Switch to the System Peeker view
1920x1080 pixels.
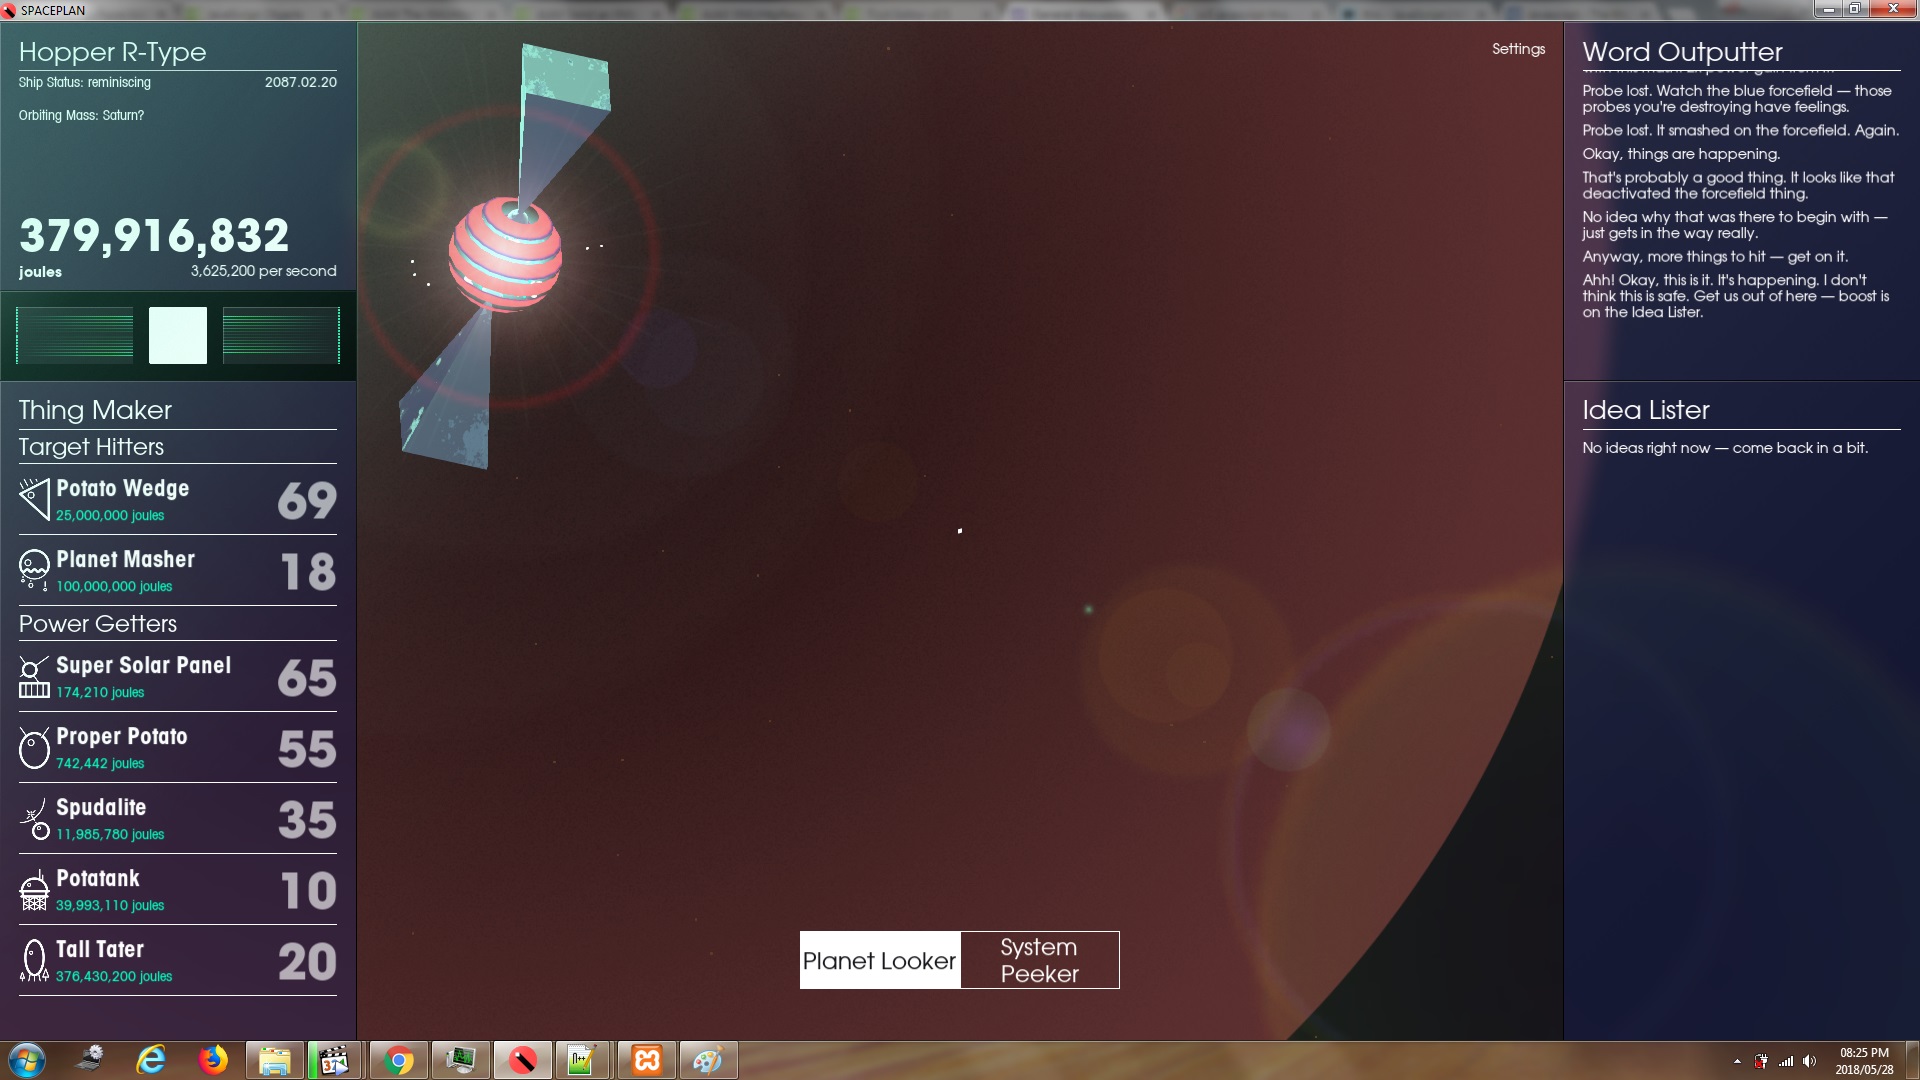(1040, 960)
